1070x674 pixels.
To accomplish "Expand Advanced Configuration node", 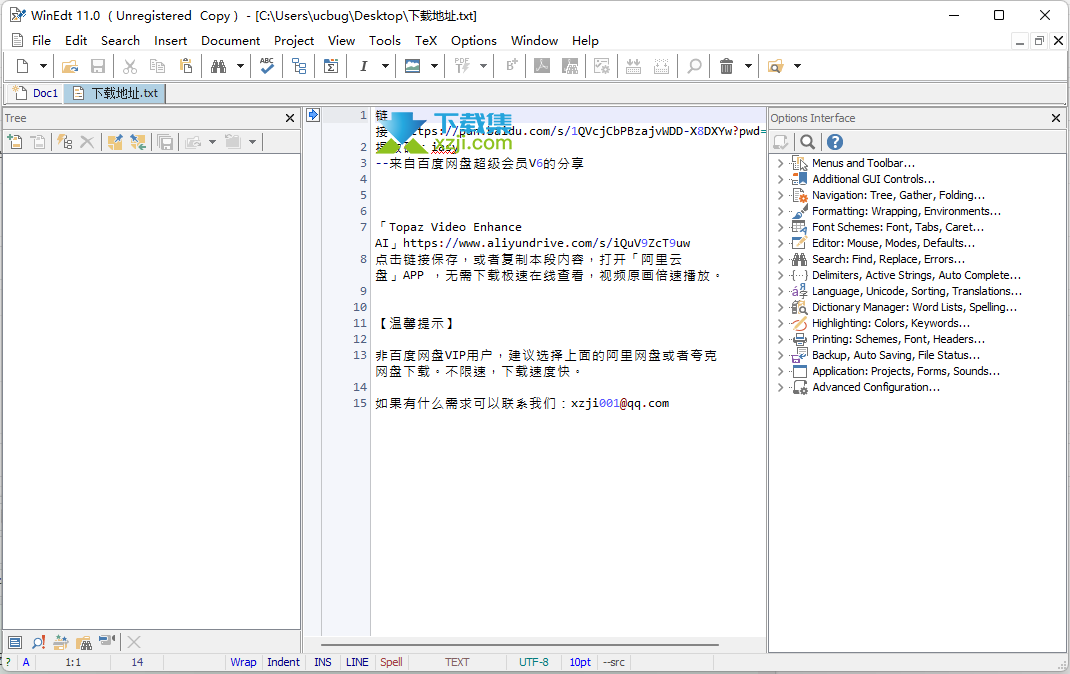I will (x=781, y=387).
